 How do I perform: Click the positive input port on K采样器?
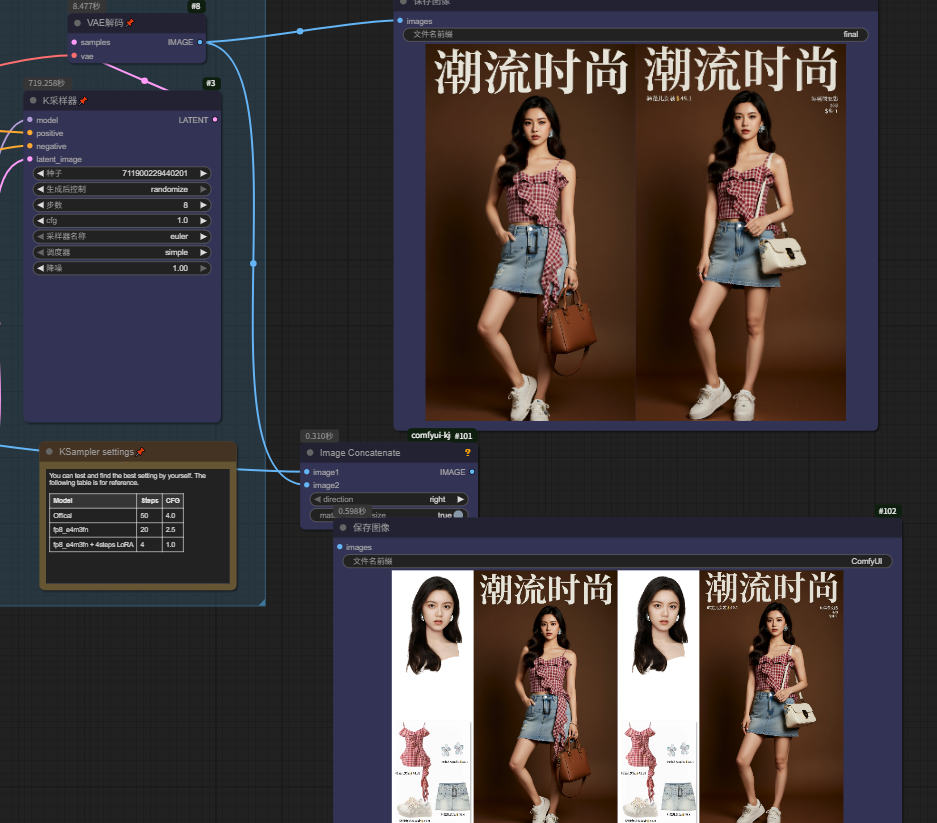tap(30, 133)
